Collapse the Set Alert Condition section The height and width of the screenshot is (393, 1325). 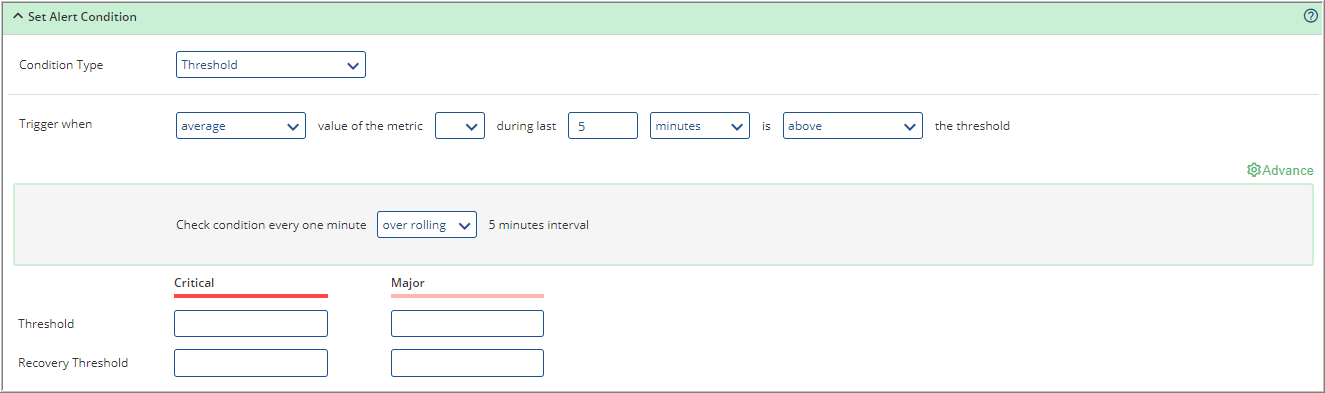[18, 17]
